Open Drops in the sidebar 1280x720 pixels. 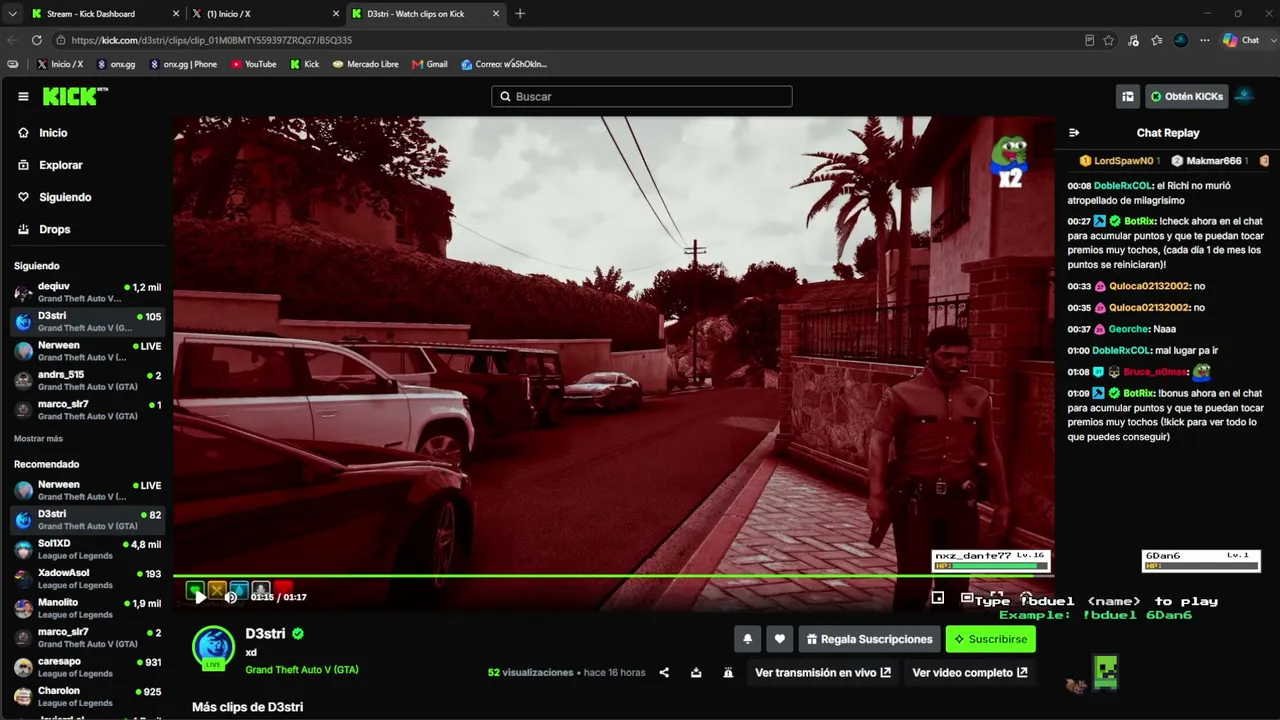54,229
